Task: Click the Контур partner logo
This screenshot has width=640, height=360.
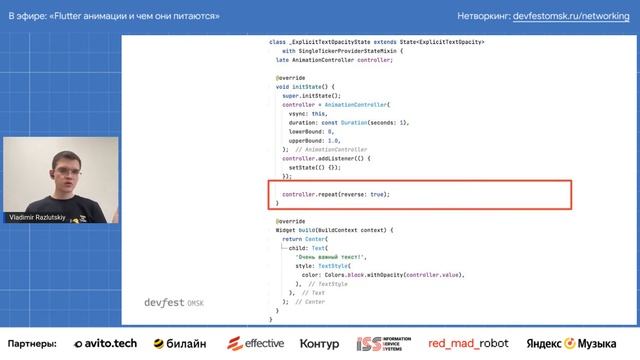Action: pos(319,344)
